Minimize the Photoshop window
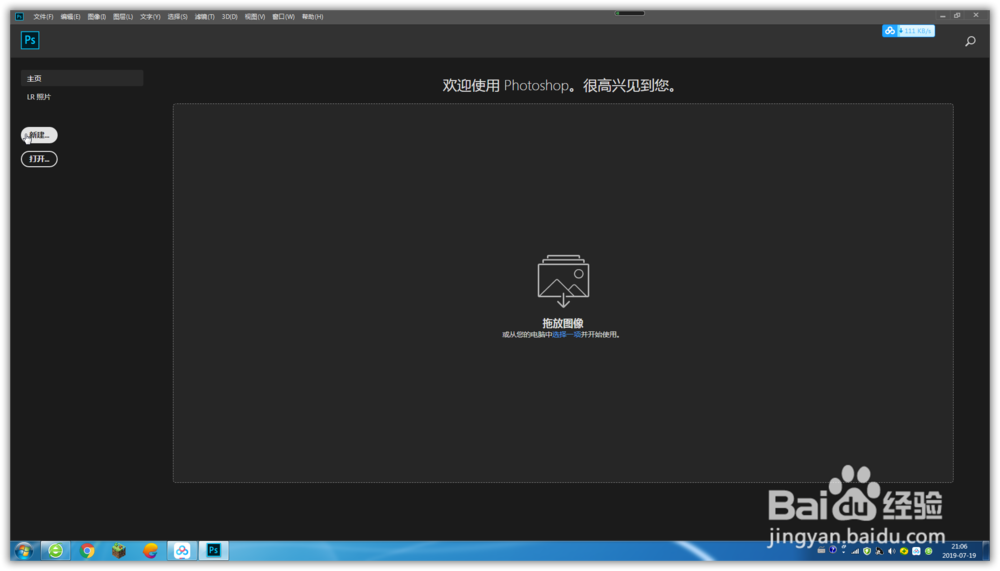1000x571 pixels. coord(943,15)
